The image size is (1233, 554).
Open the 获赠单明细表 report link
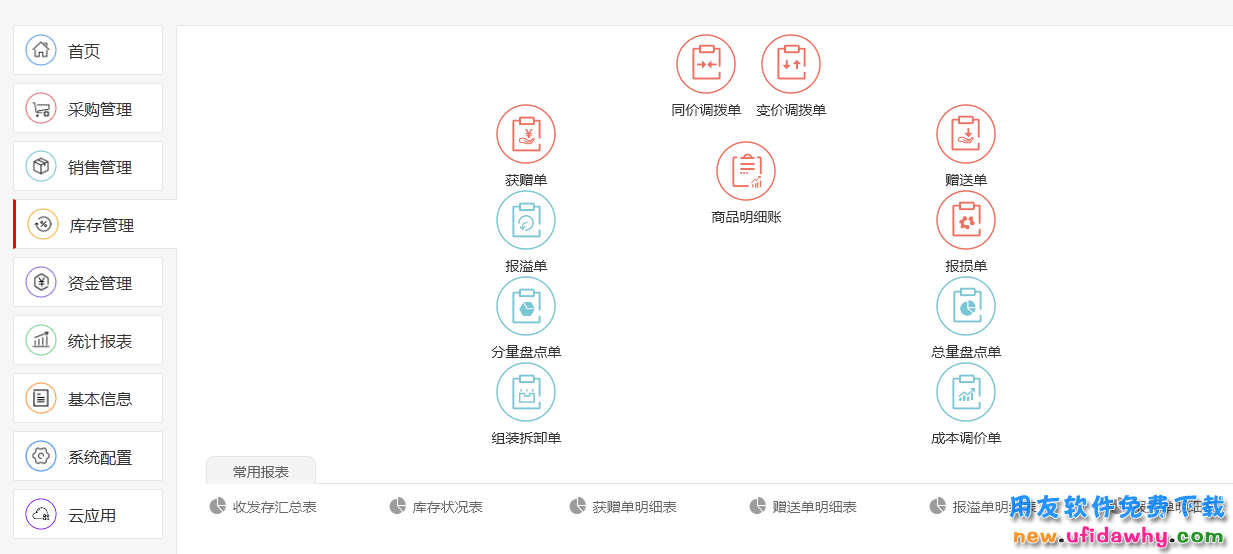coord(634,507)
